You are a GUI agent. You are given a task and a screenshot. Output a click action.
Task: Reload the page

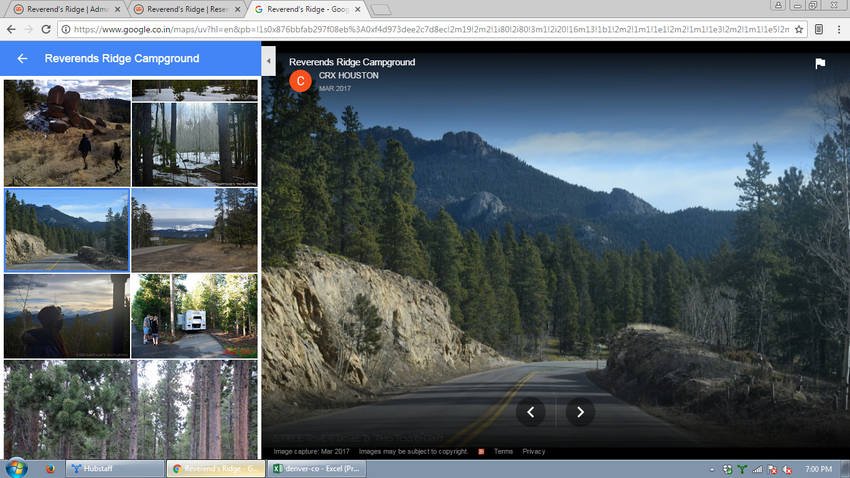pyautogui.click(x=46, y=30)
